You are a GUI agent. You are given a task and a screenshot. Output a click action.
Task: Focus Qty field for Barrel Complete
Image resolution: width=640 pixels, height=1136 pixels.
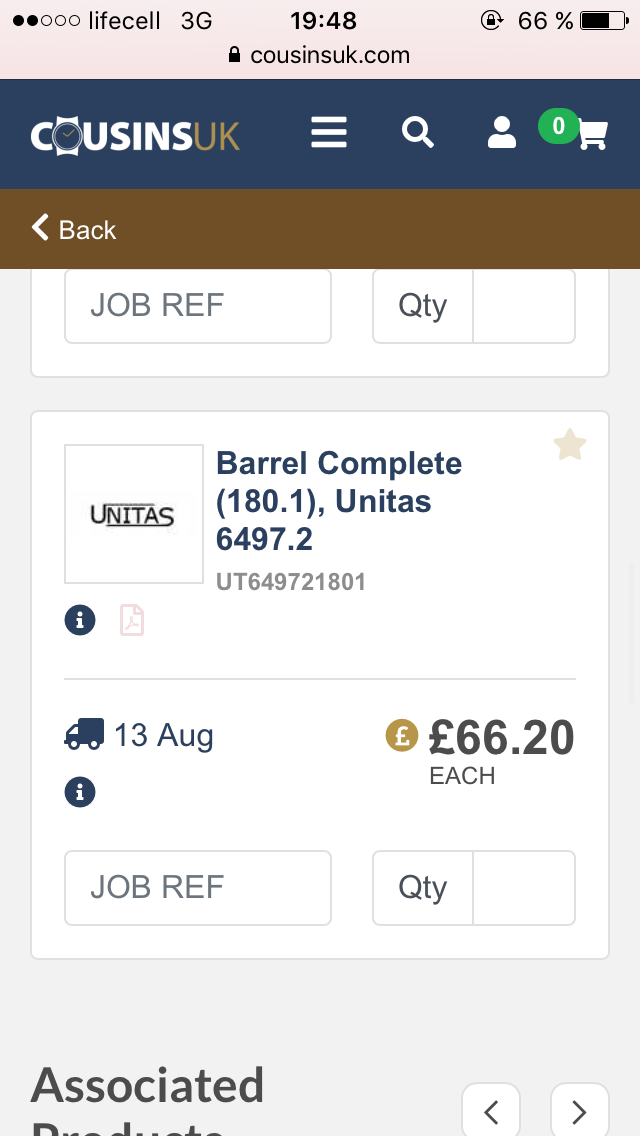click(523, 887)
